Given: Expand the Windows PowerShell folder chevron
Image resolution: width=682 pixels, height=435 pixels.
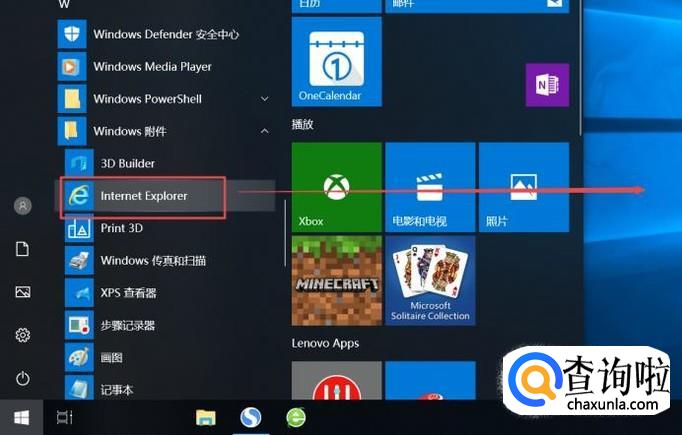Looking at the screenshot, I should click(264, 99).
